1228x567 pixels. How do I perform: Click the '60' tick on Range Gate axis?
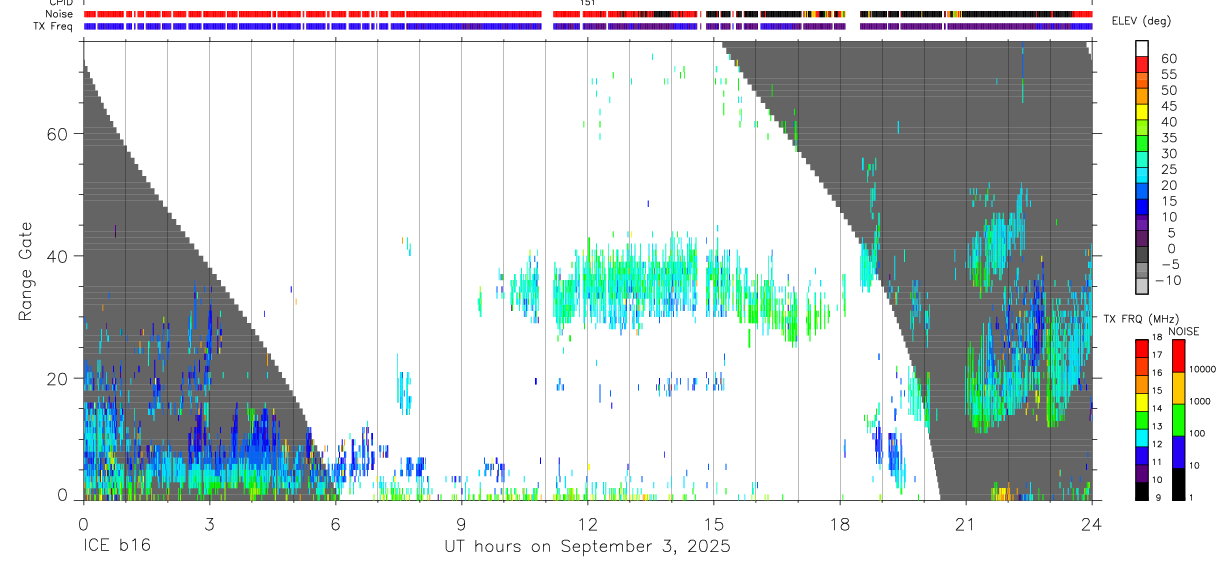pos(60,134)
